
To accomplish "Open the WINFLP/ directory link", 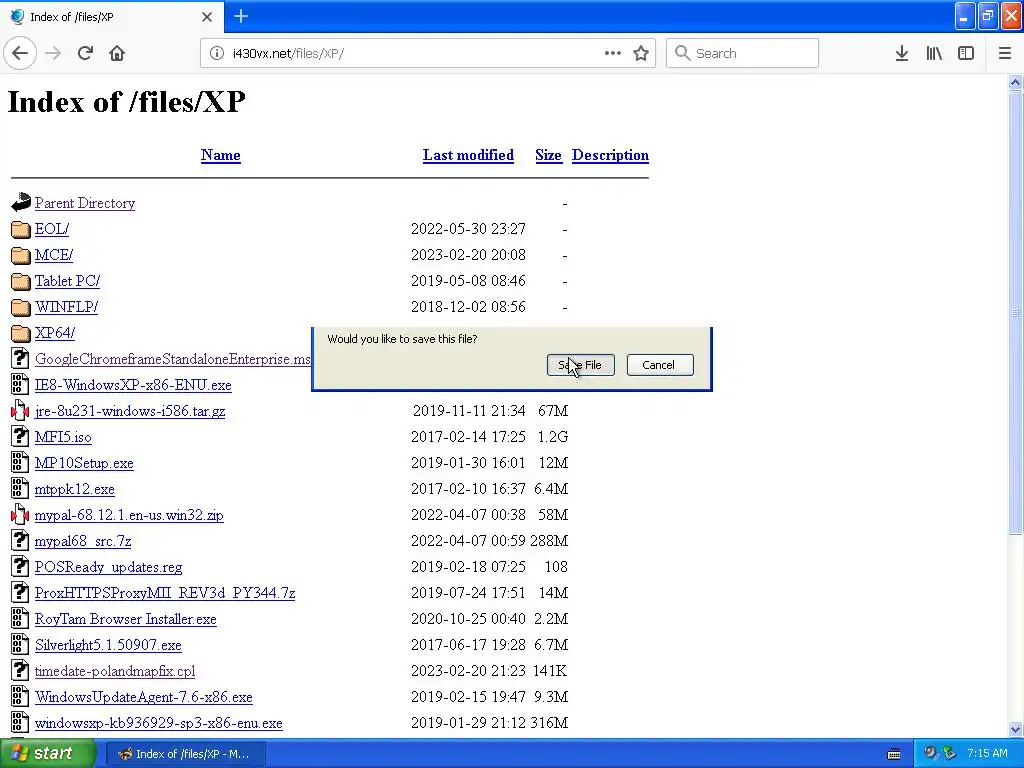I will click(x=67, y=307).
